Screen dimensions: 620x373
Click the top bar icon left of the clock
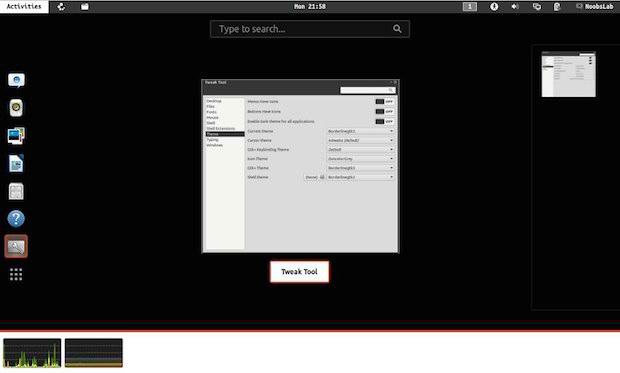pos(85,6)
